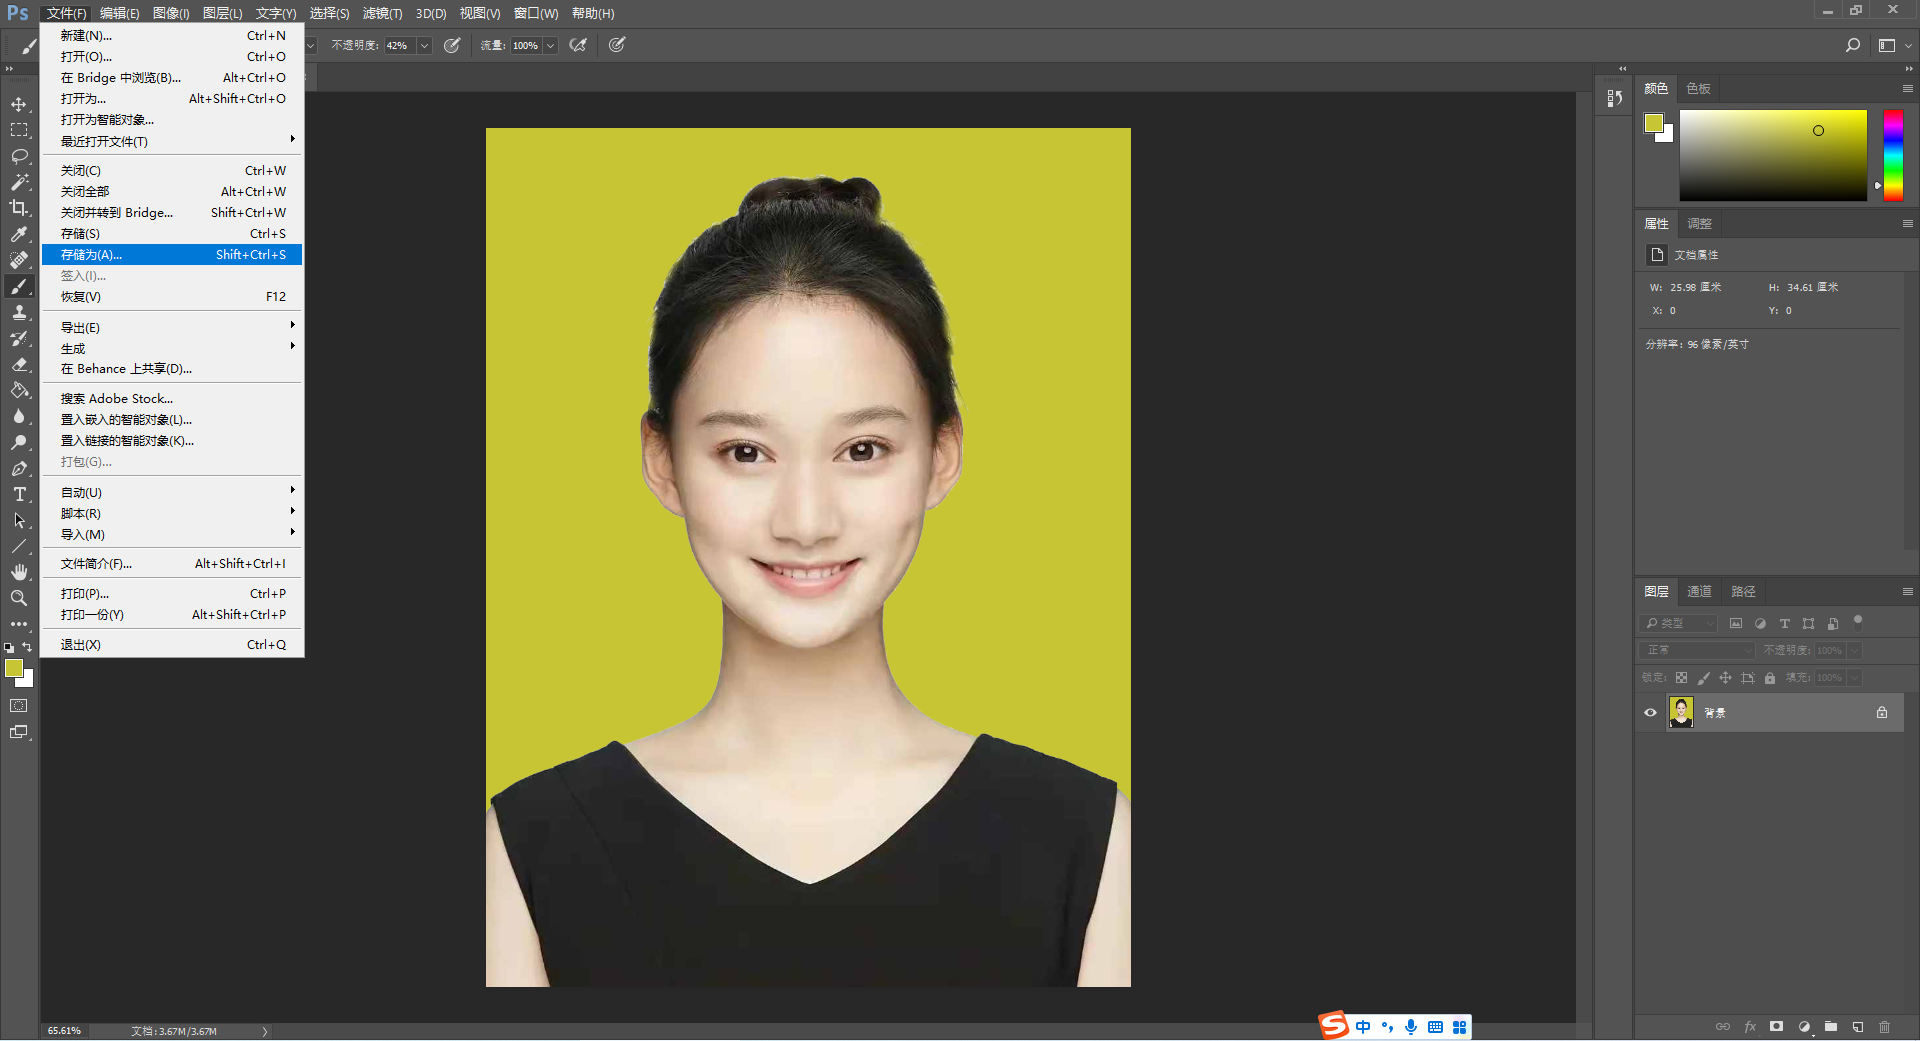Choose 文件简介(F)... menu item
Screen dimensions: 1920x1041
coord(172,564)
